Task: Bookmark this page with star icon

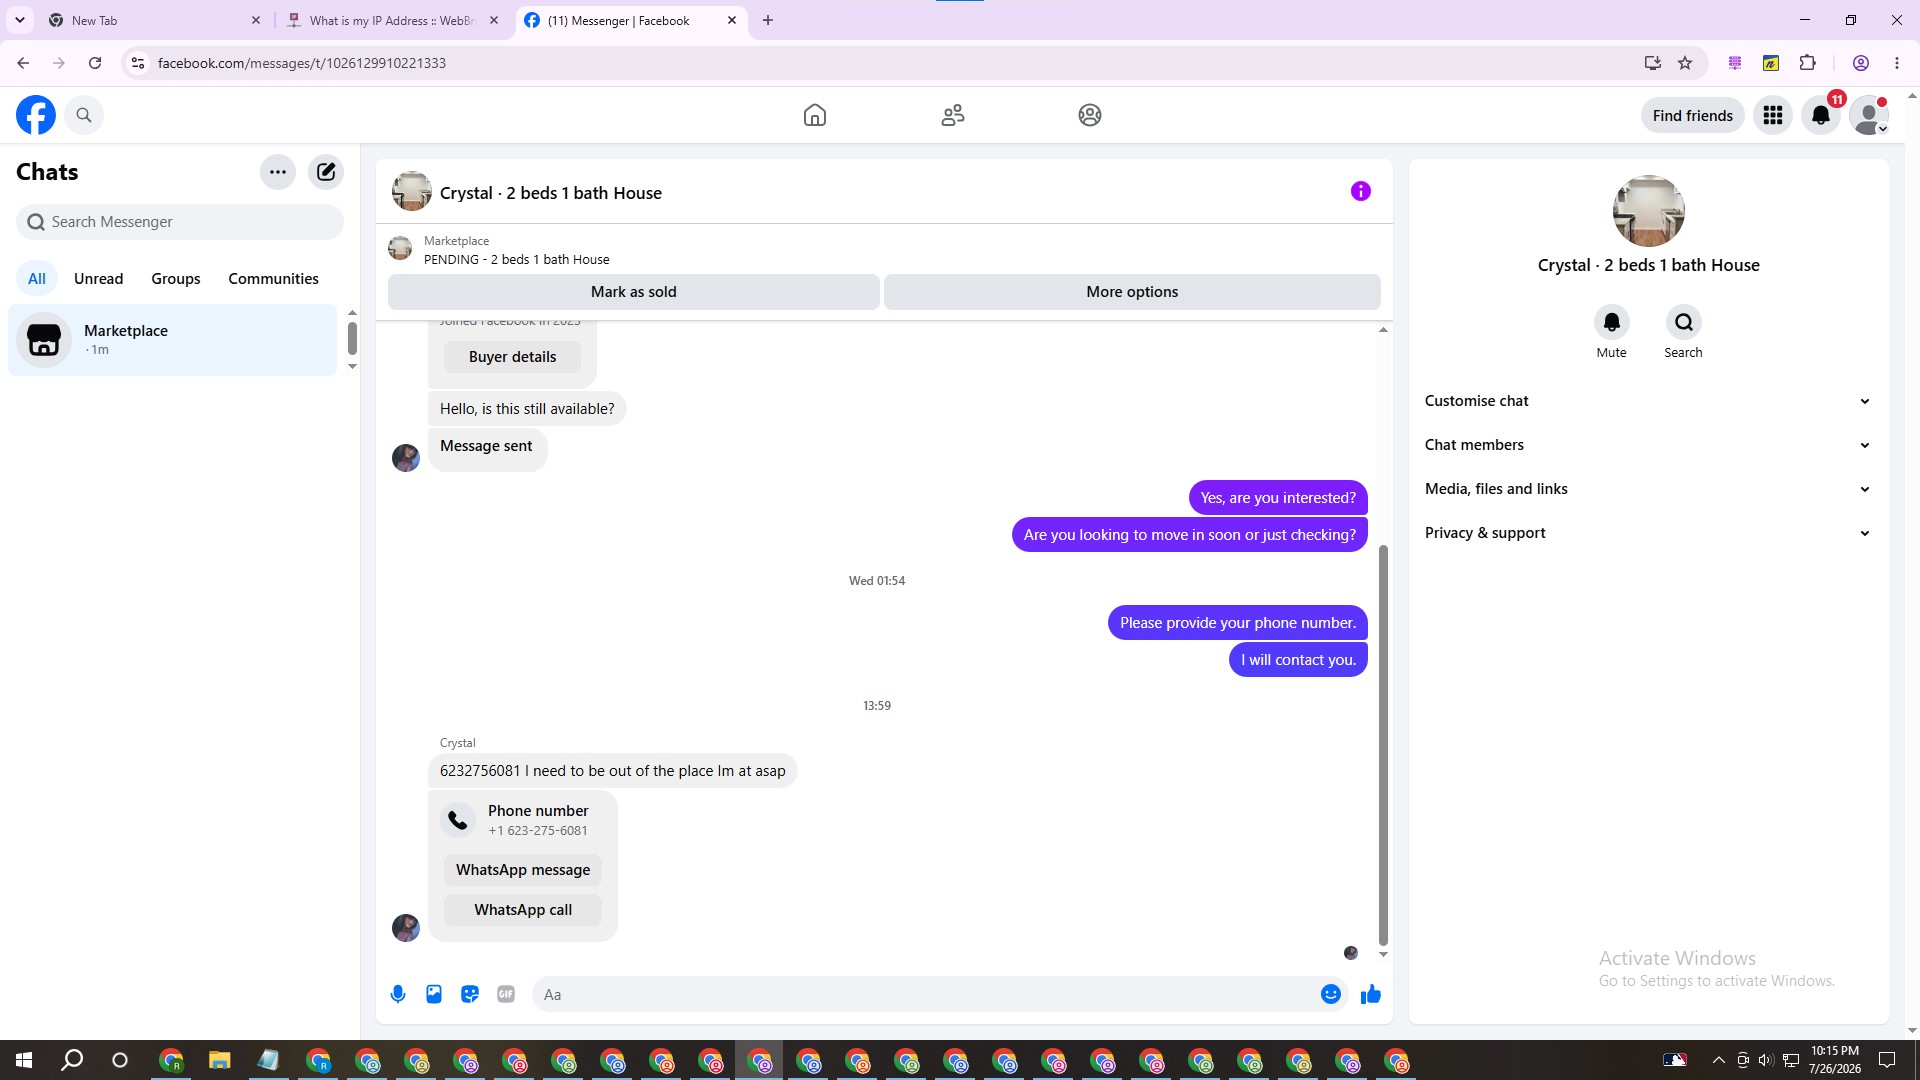Action: coord(1685,63)
